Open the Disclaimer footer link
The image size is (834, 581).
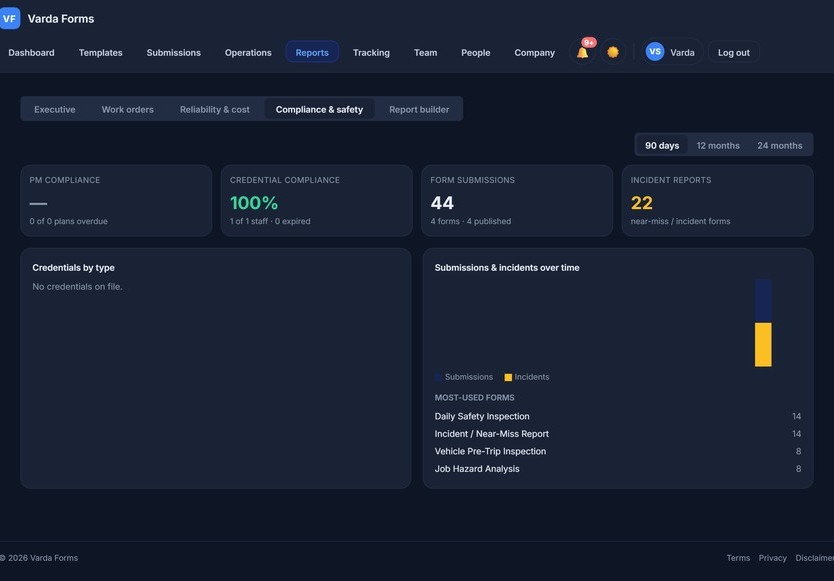814,558
